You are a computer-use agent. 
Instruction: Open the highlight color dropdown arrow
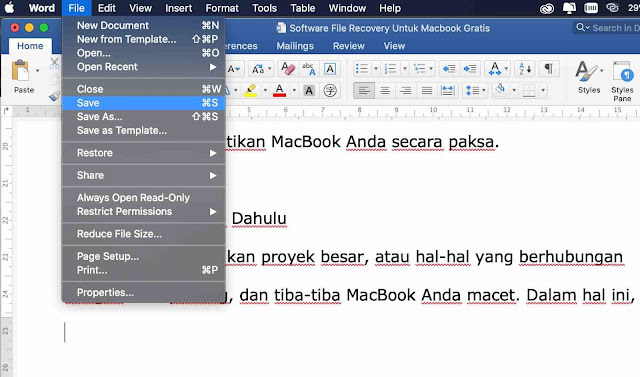point(265,90)
